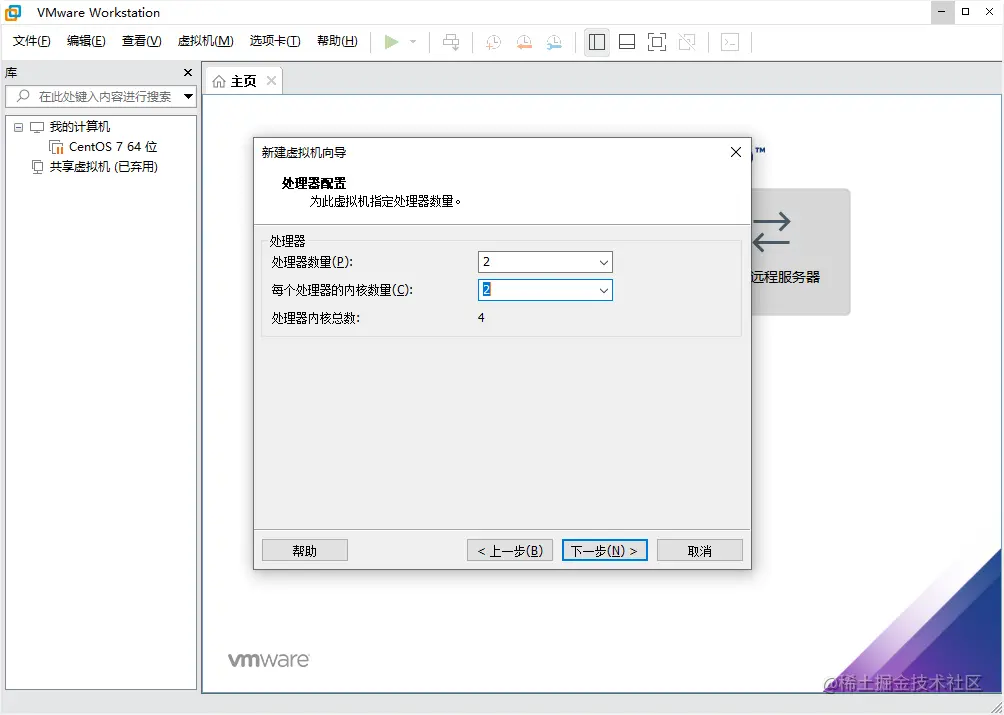This screenshot has width=1004, height=715.
Task: Click the 处理器配置 heading text
Action: 314,184
